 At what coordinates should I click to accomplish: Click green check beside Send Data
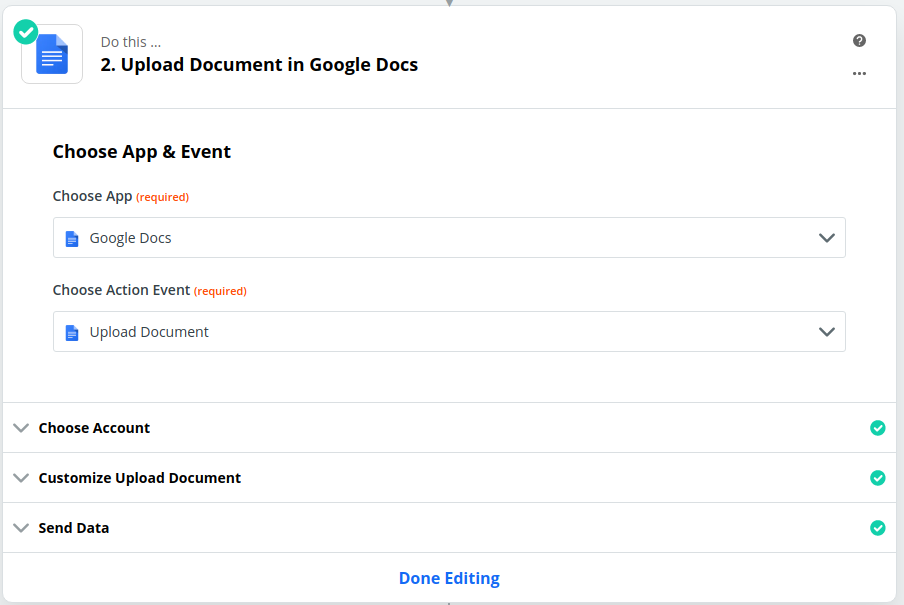877,528
